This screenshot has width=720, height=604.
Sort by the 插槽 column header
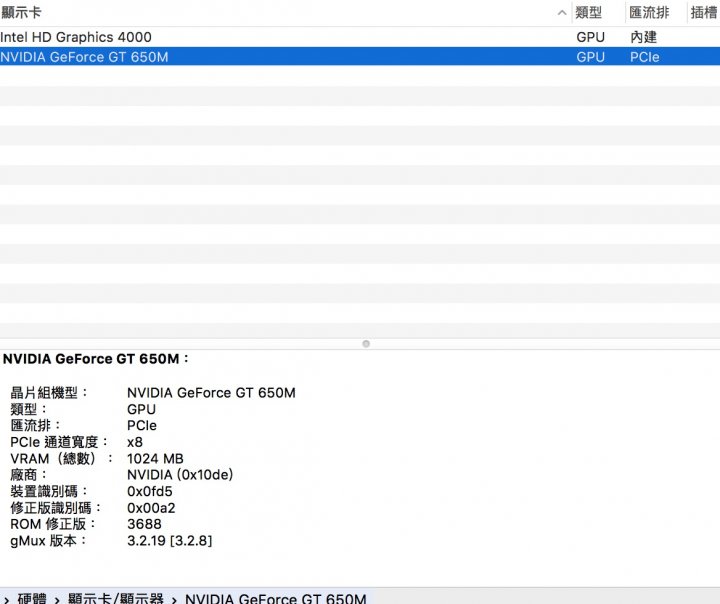point(704,12)
